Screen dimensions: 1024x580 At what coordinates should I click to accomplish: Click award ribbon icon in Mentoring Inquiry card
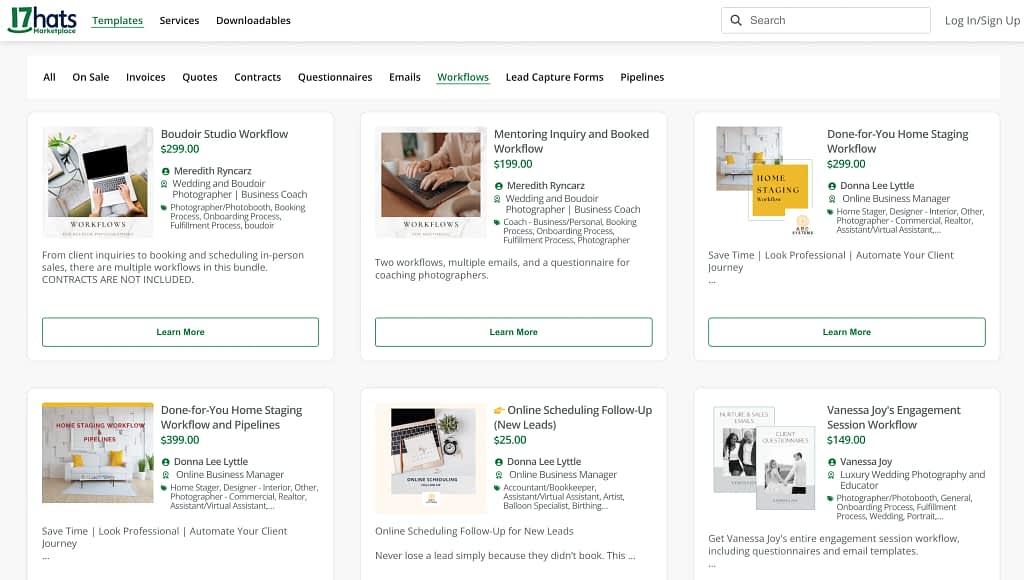click(x=498, y=199)
